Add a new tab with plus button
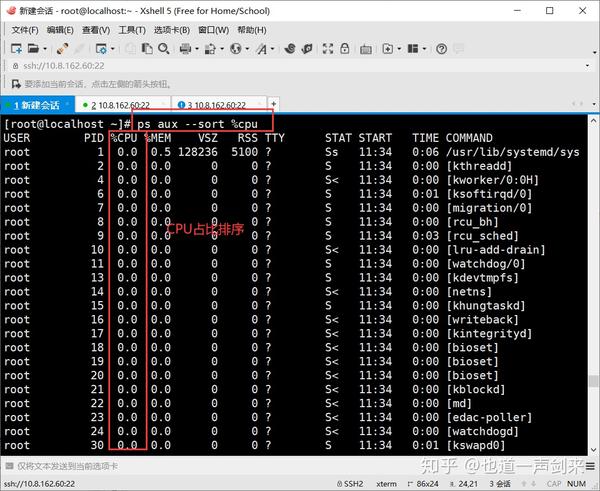Viewport: 600px width, 491px height. click(x=273, y=104)
